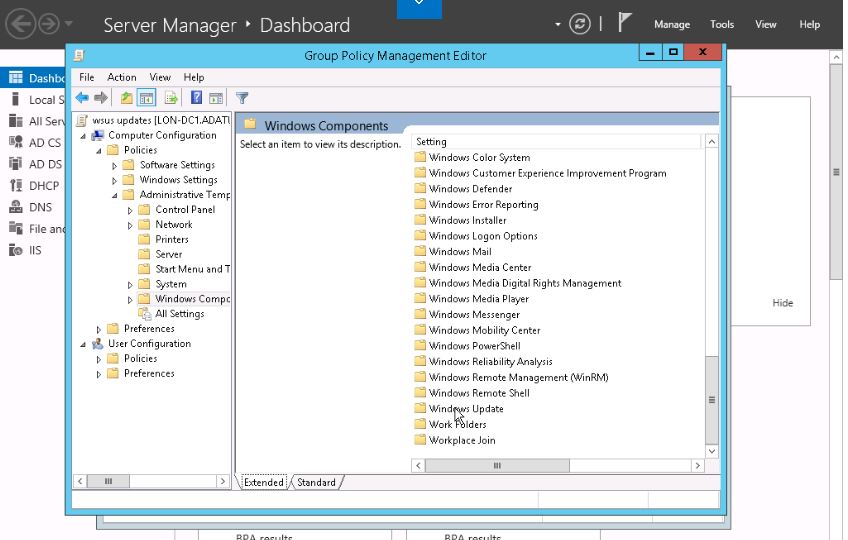This screenshot has height=540, width=848.
Task: Open the Help toolbar icon
Action: tap(196, 98)
